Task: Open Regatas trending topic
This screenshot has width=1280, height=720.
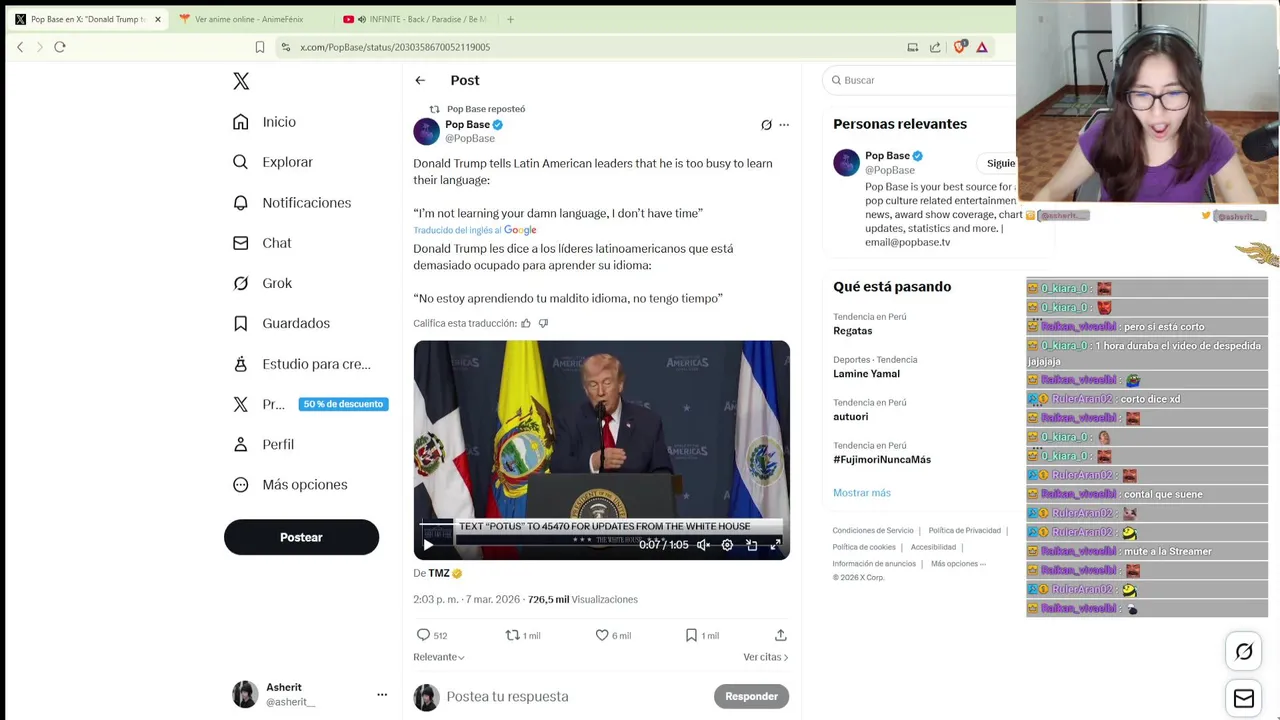Action: [x=853, y=331]
